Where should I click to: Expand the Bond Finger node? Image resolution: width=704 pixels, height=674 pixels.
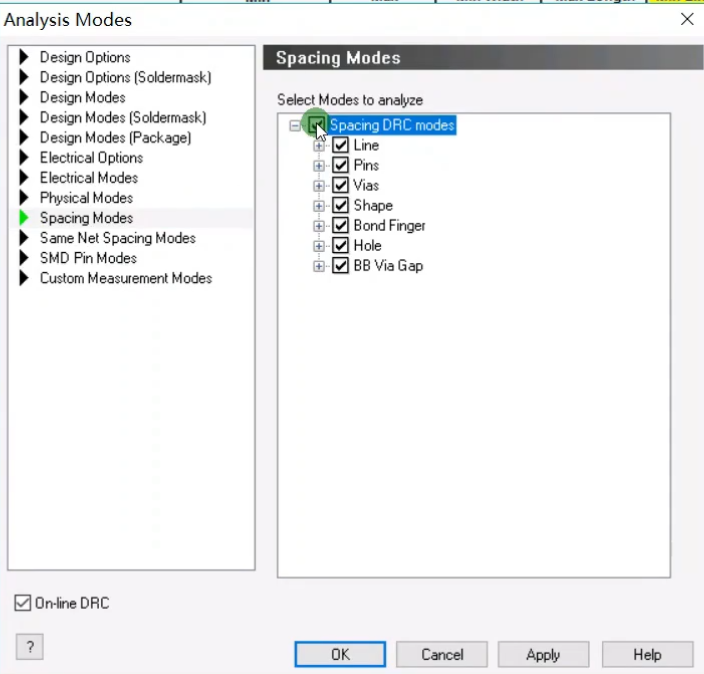click(319, 226)
